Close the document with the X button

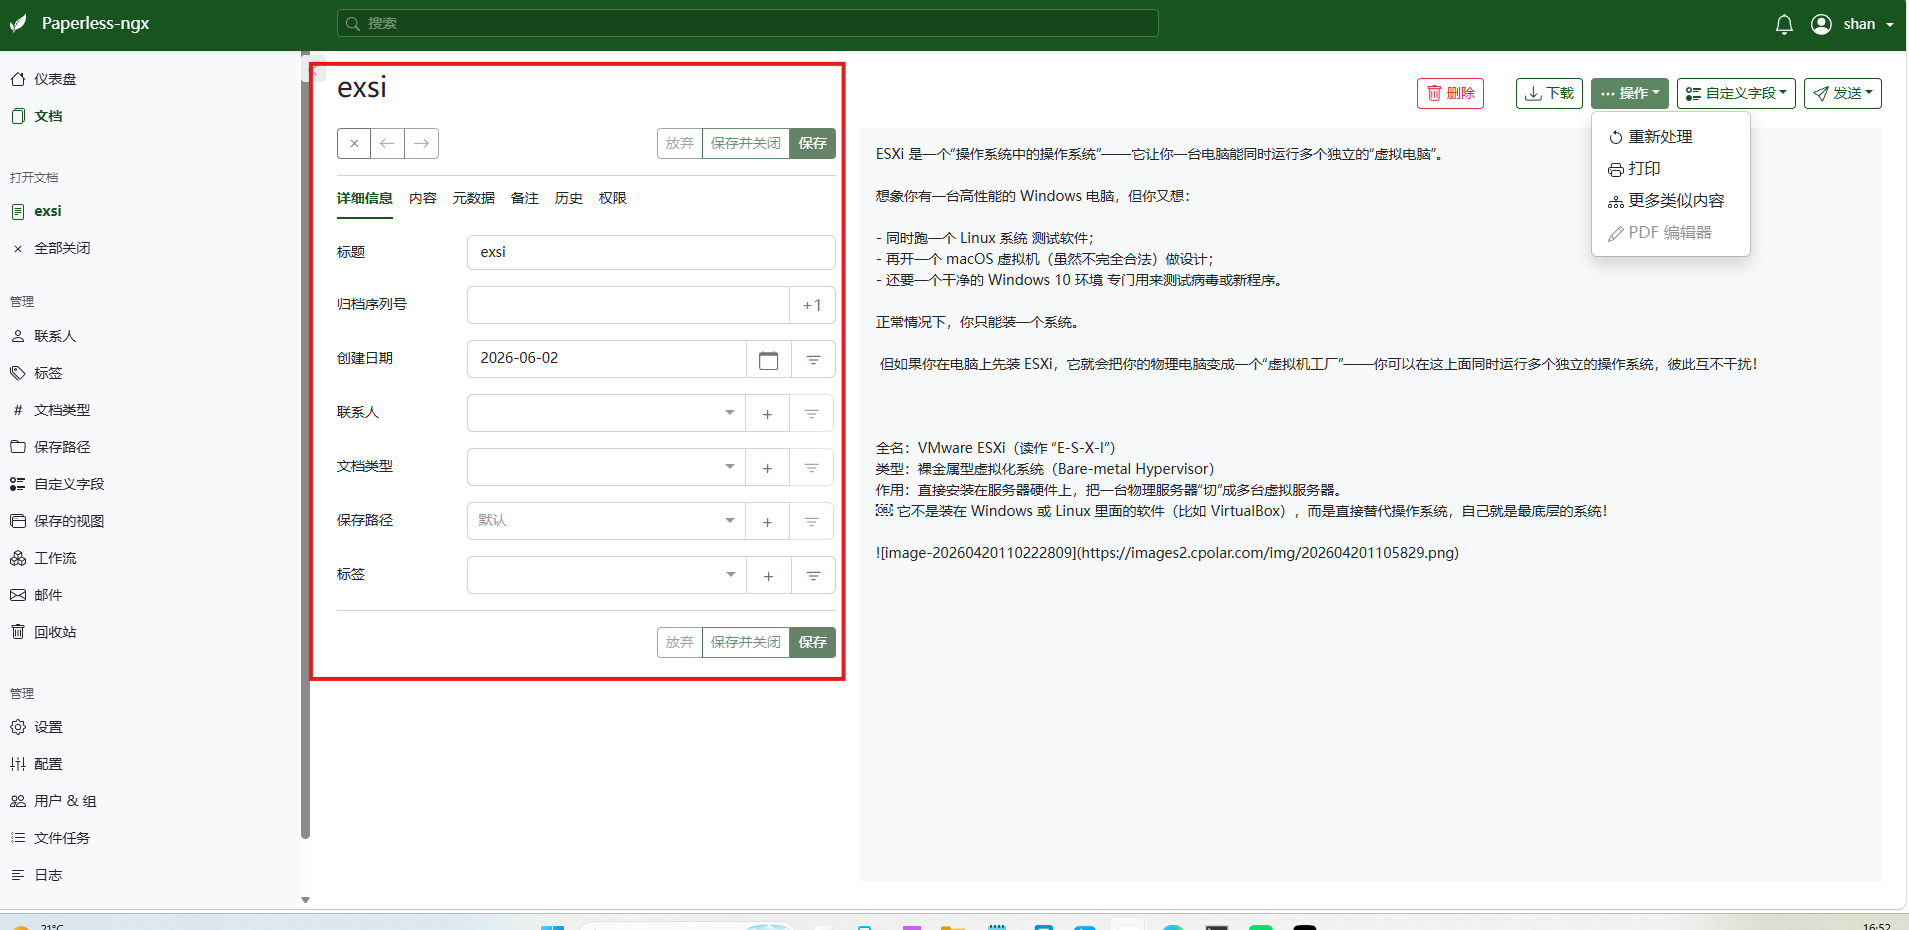point(354,143)
